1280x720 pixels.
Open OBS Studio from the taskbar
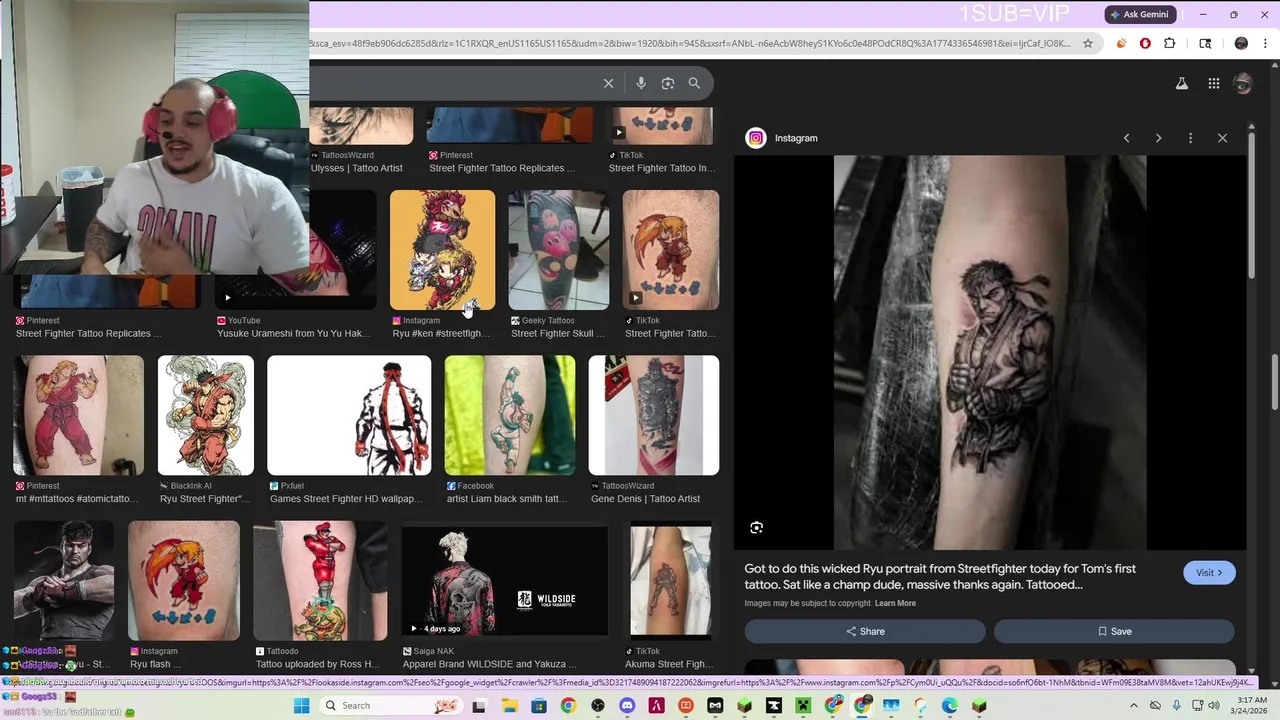tap(598, 706)
